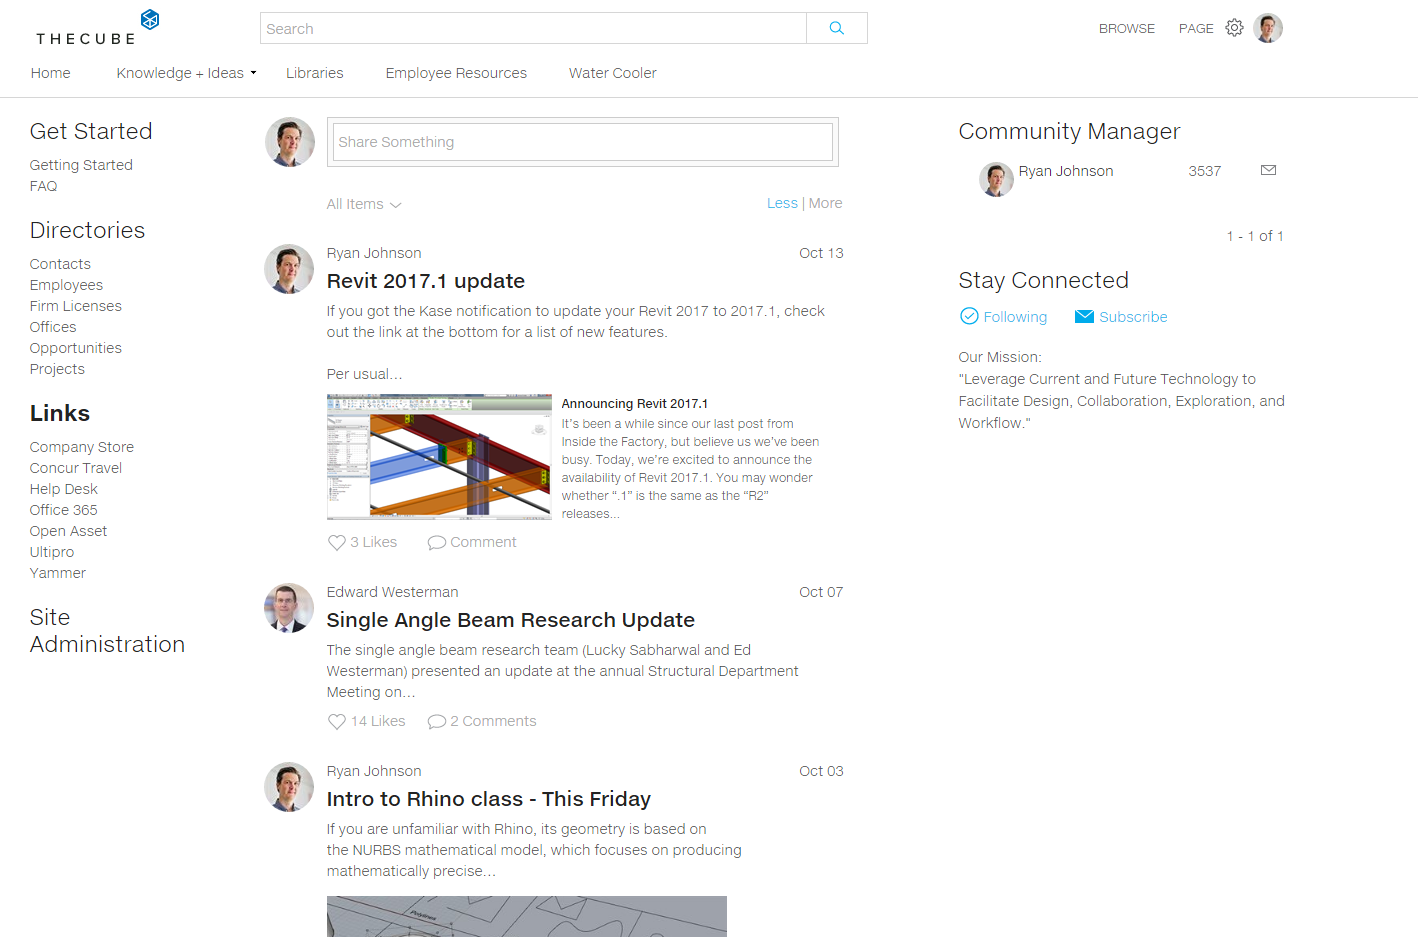Like the Single Angle Beam Research post
Screen dimensions: 1418x937
coord(337,721)
